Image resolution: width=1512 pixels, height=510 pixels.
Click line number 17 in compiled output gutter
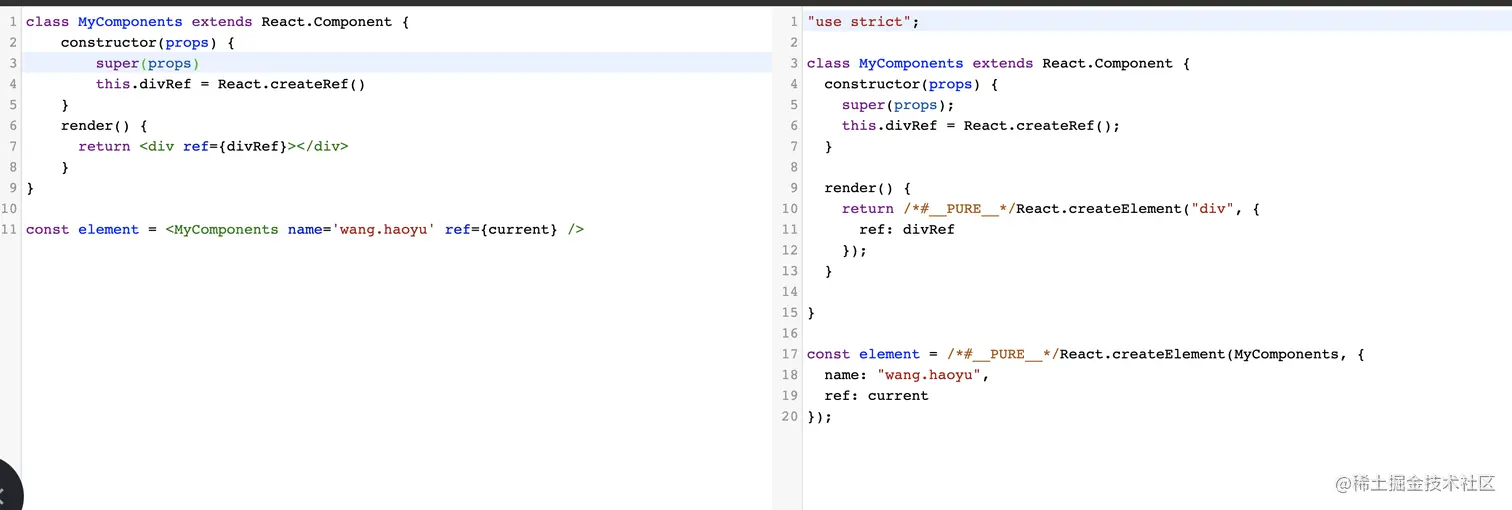(x=790, y=354)
